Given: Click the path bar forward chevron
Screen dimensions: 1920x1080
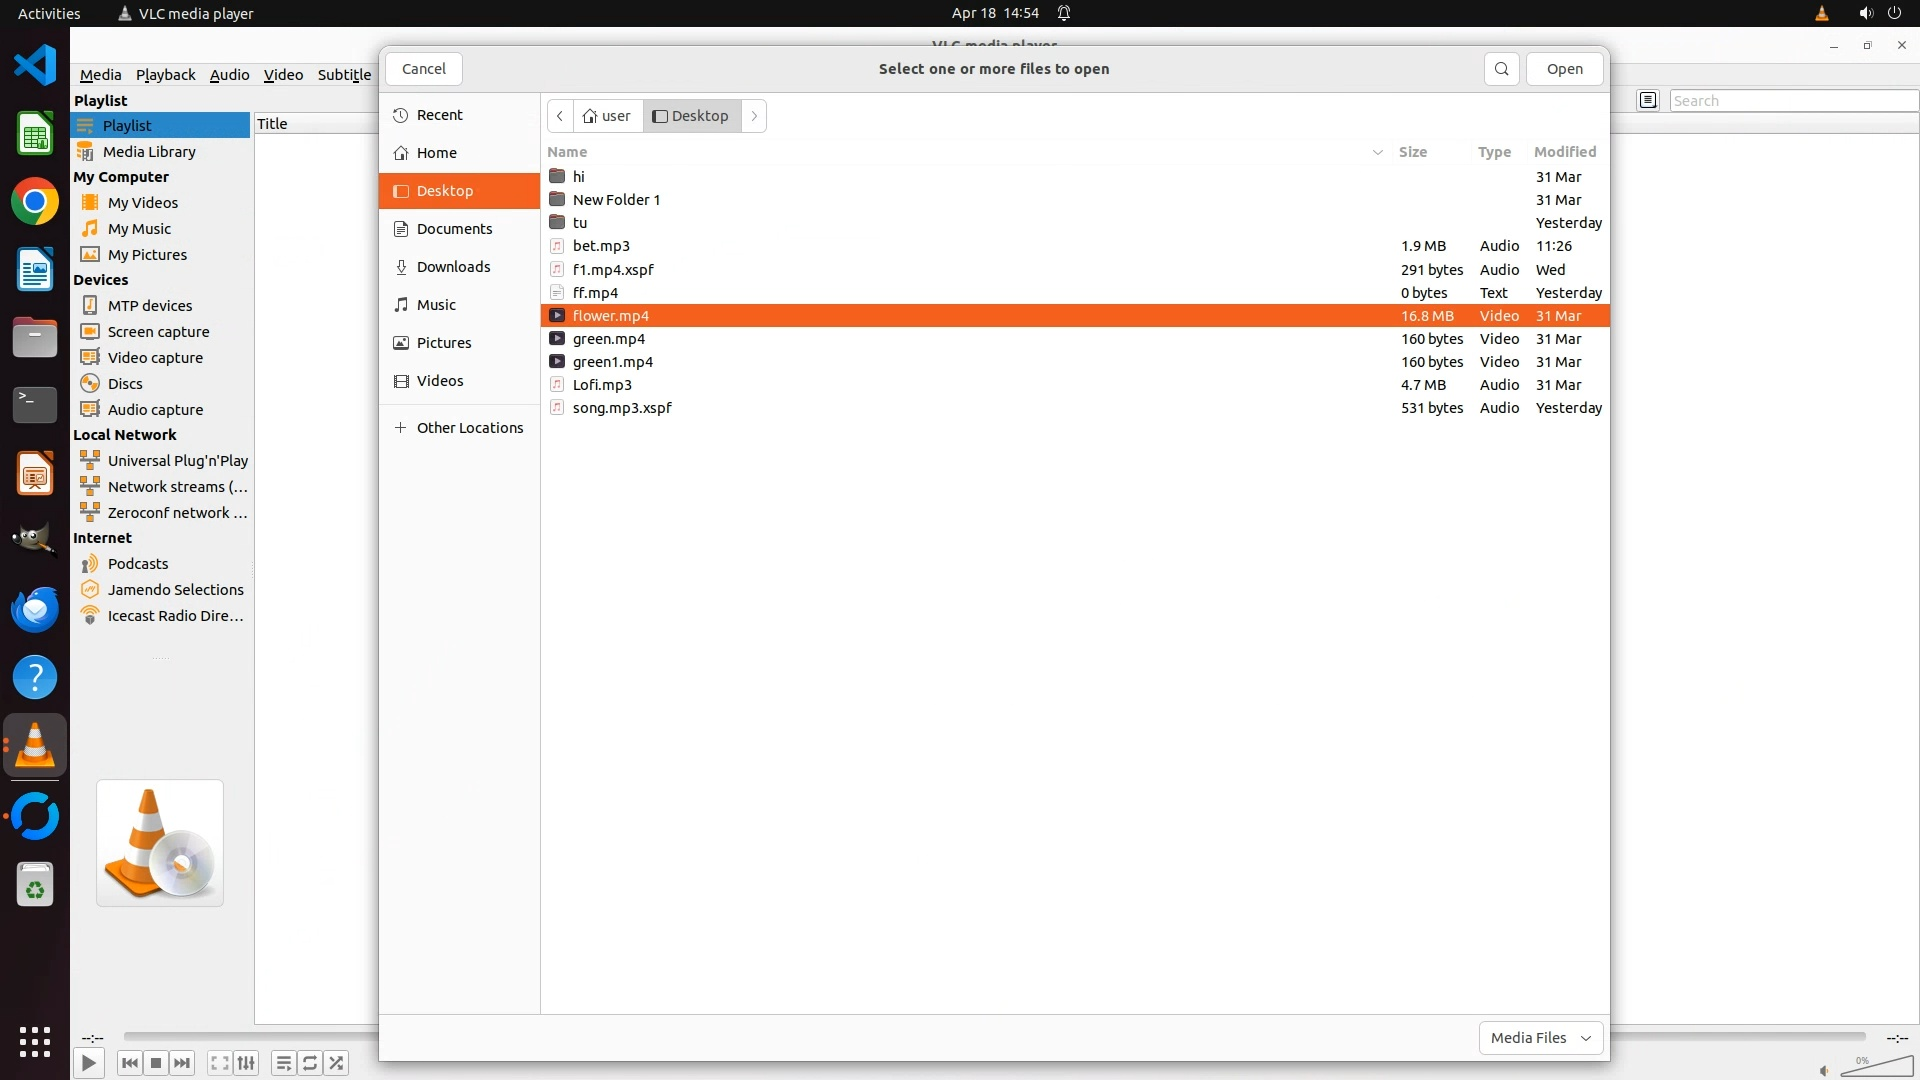Looking at the screenshot, I should click(x=754, y=116).
